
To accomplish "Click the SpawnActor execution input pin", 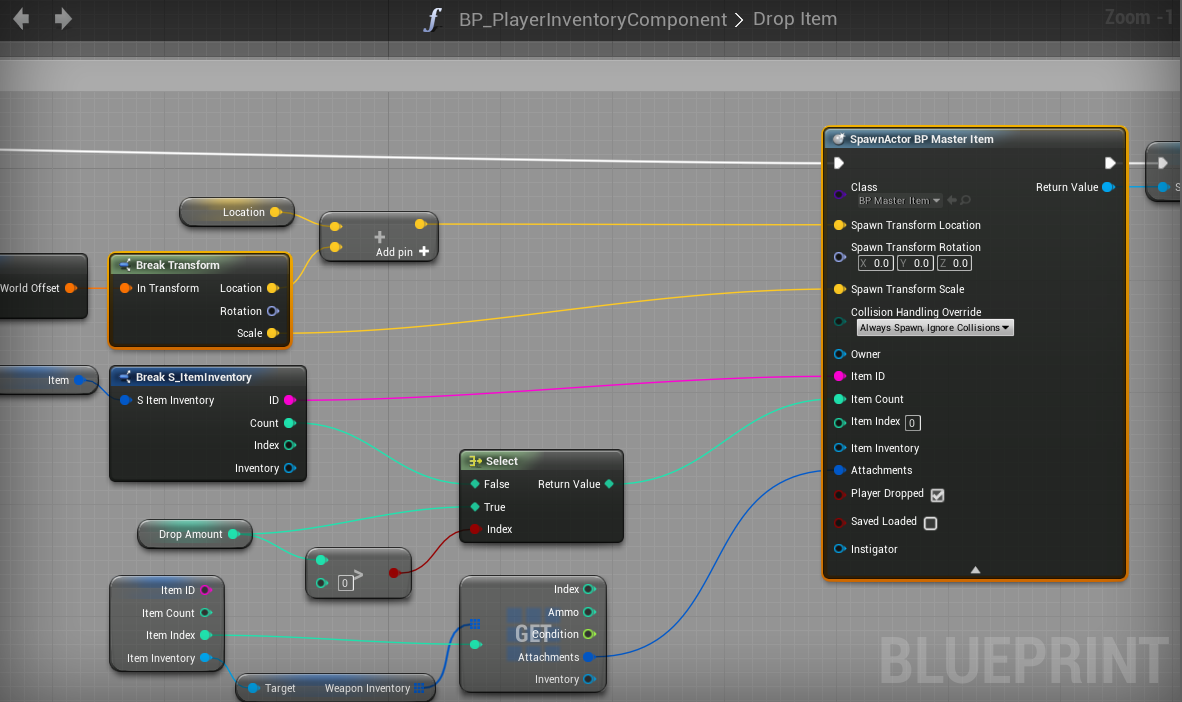I will click(839, 163).
